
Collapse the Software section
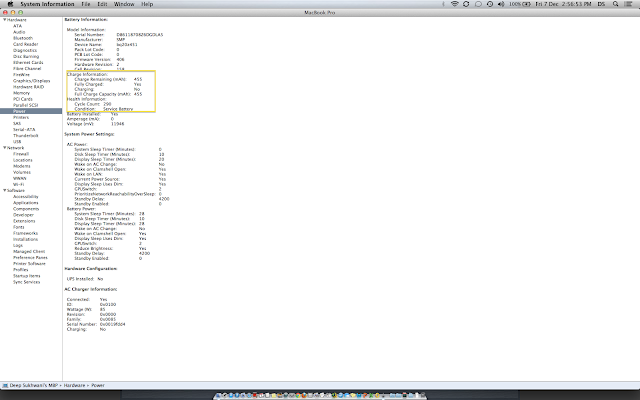click(4, 191)
